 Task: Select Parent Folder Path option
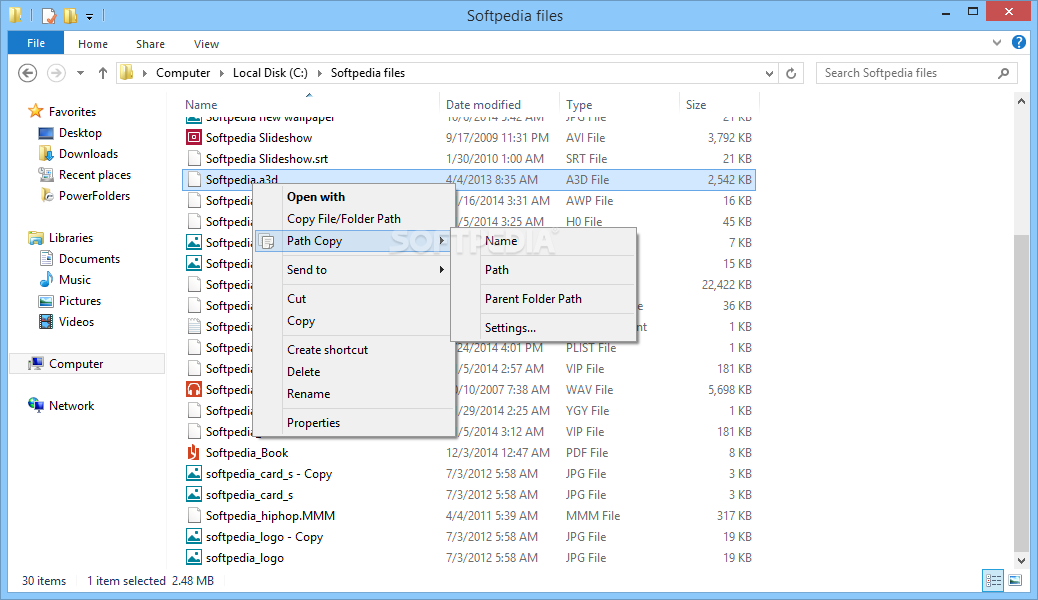(x=533, y=299)
